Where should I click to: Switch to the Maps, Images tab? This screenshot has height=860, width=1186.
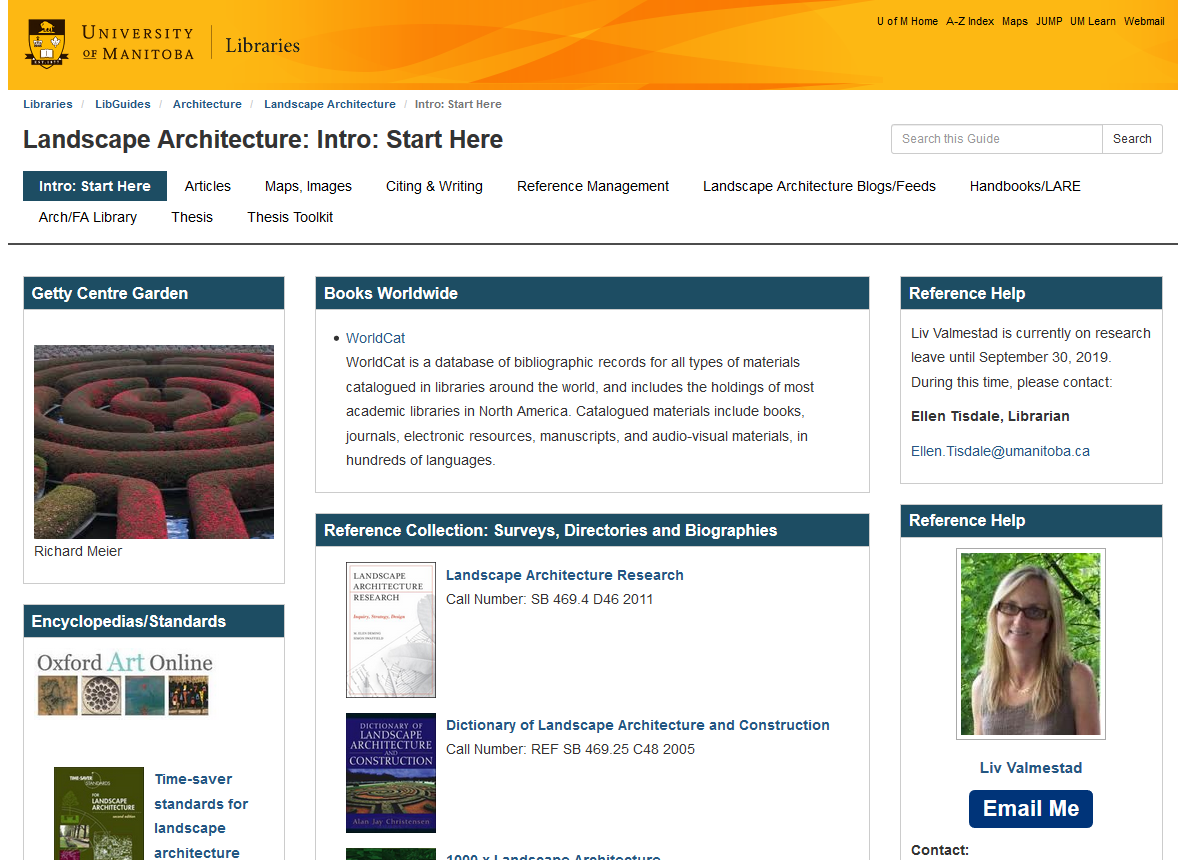pos(308,186)
